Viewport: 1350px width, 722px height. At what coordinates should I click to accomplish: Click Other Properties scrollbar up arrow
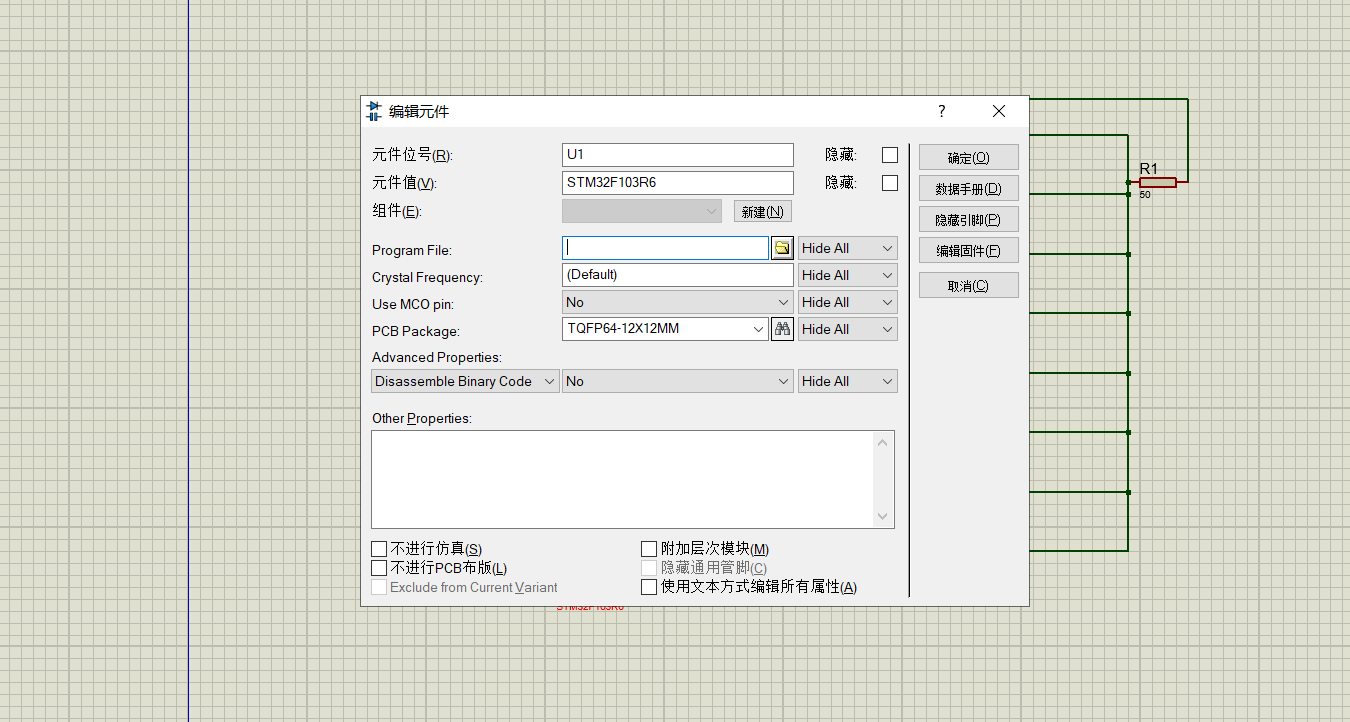(x=882, y=442)
